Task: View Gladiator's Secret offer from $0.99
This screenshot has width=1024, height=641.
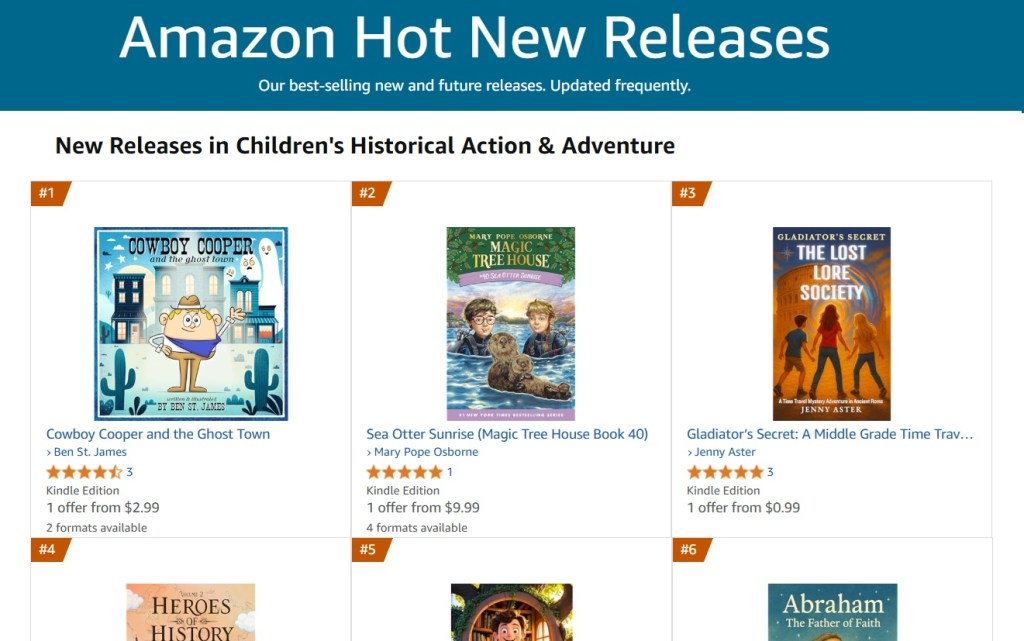Action: [x=743, y=507]
